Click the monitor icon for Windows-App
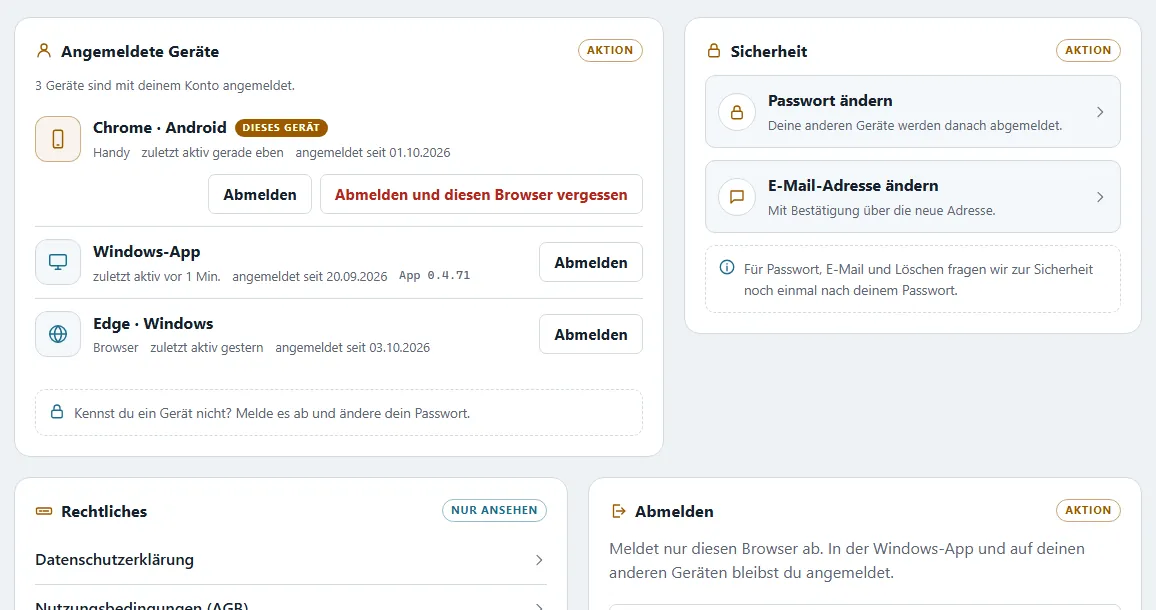The height and width of the screenshot is (610, 1156). [x=58, y=262]
